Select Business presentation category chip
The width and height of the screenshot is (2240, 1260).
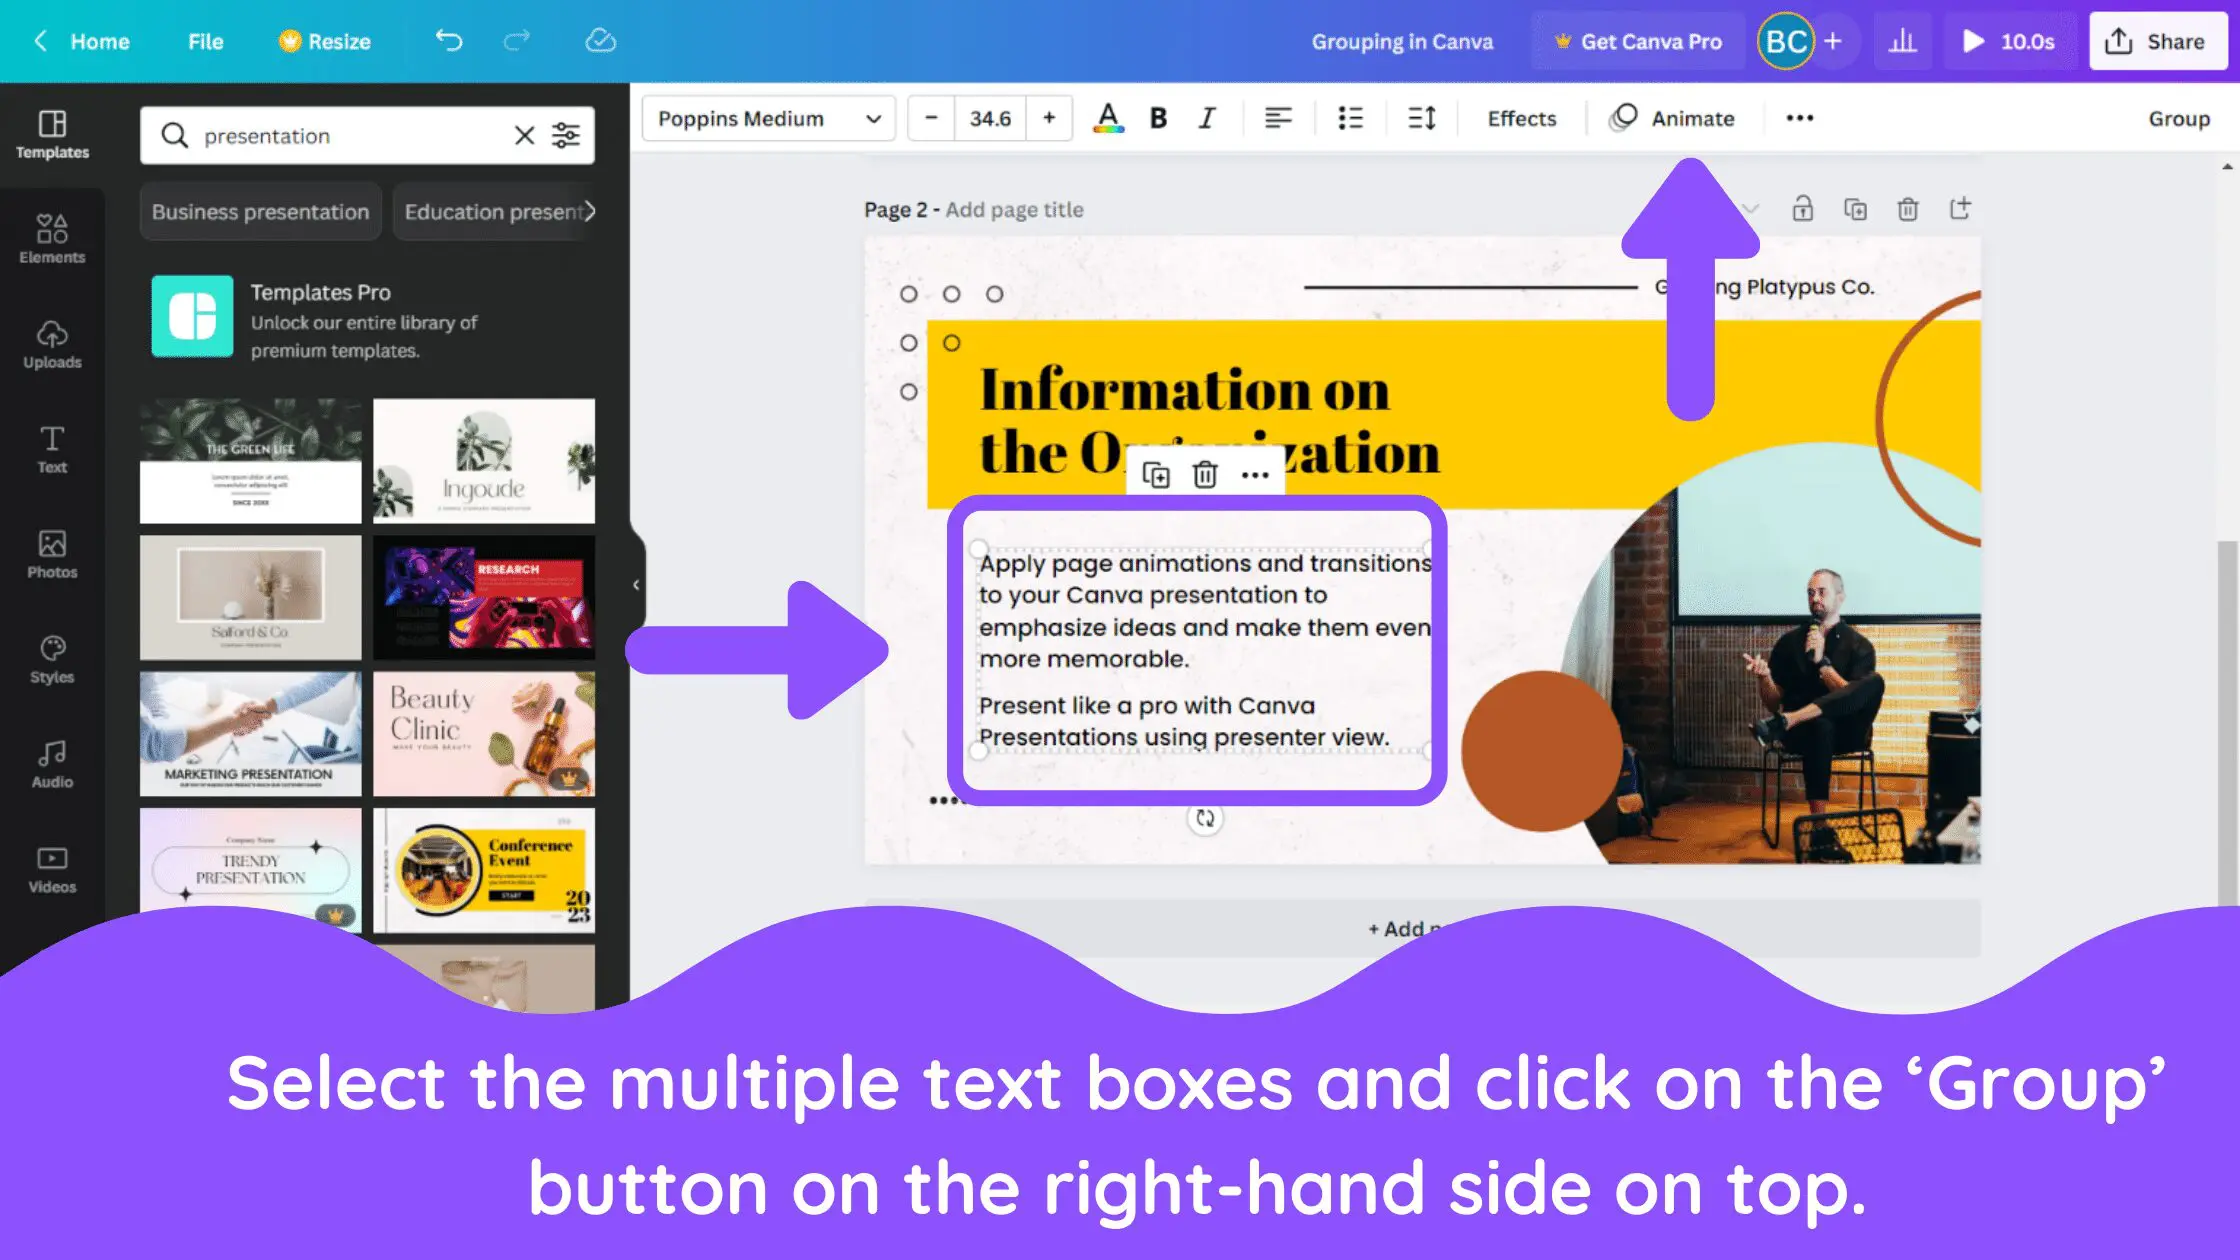coord(260,211)
